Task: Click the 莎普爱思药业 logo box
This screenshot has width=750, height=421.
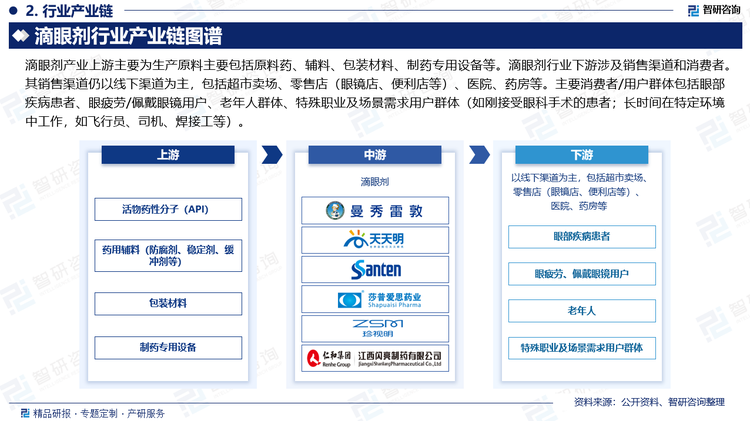Action: 375,299
